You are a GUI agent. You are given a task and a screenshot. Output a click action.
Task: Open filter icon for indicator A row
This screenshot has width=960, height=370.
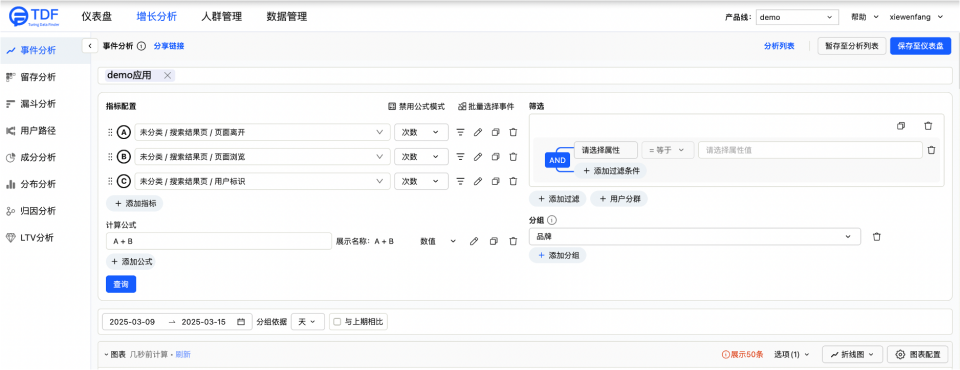pyautogui.click(x=460, y=132)
